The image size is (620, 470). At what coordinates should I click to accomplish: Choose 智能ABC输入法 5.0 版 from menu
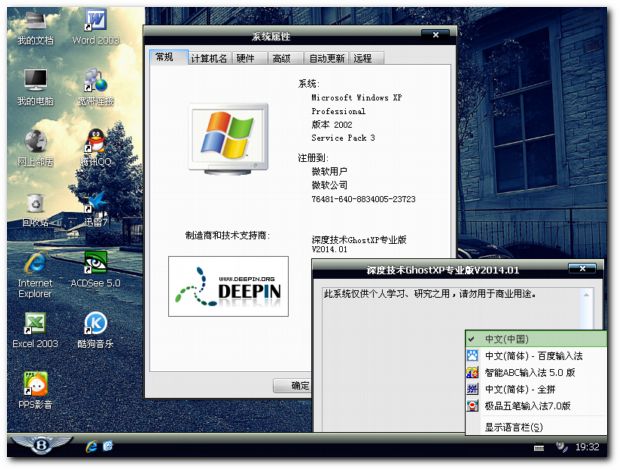click(532, 372)
